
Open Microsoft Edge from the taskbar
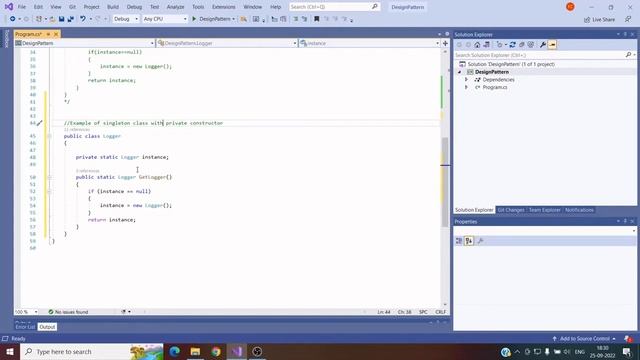tap(175, 351)
